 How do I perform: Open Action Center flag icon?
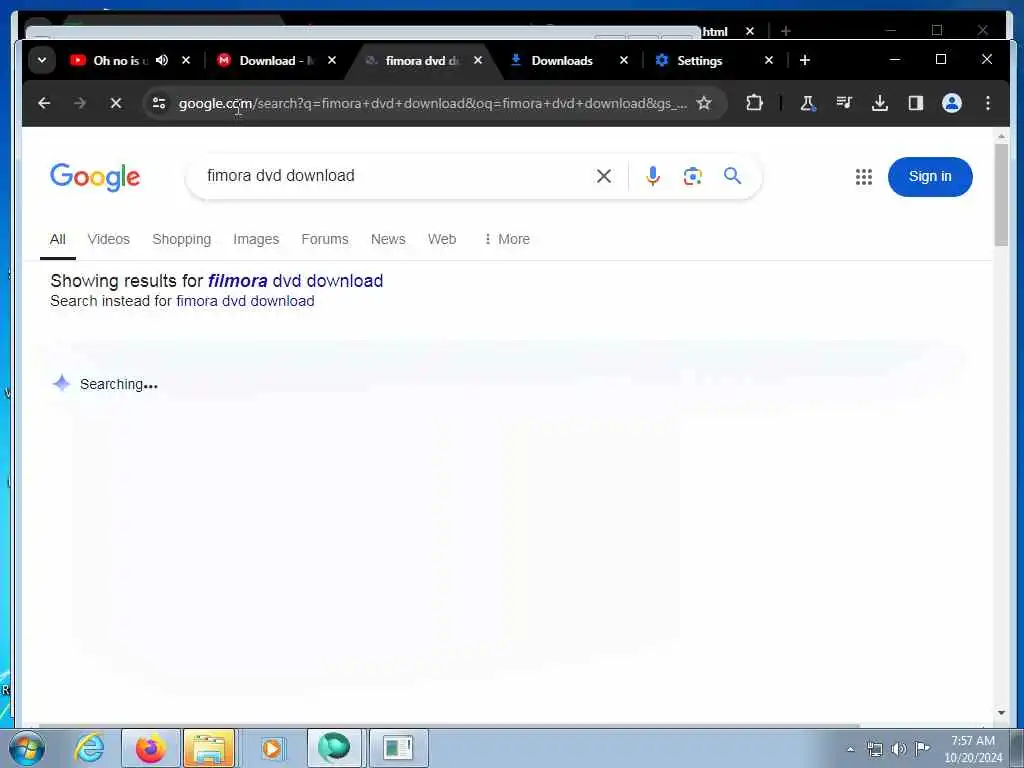[922, 748]
